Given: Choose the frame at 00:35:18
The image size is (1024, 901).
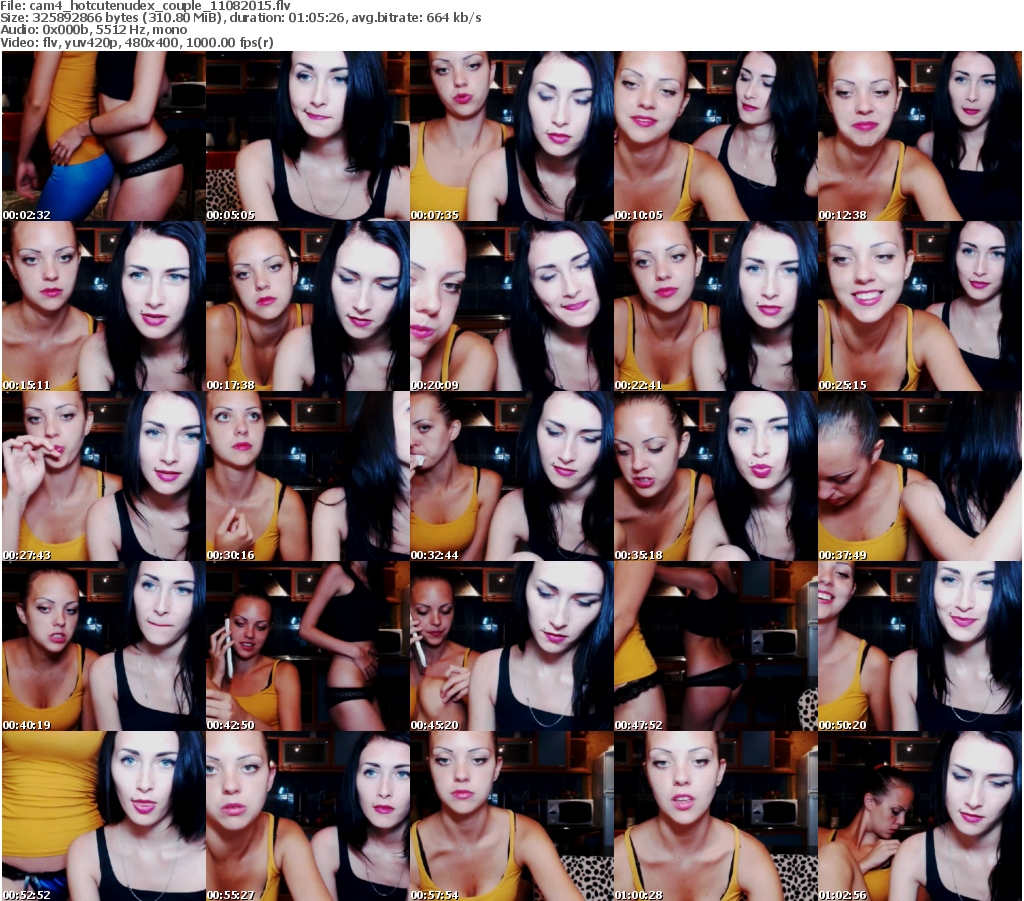Looking at the screenshot, I should tap(716, 476).
